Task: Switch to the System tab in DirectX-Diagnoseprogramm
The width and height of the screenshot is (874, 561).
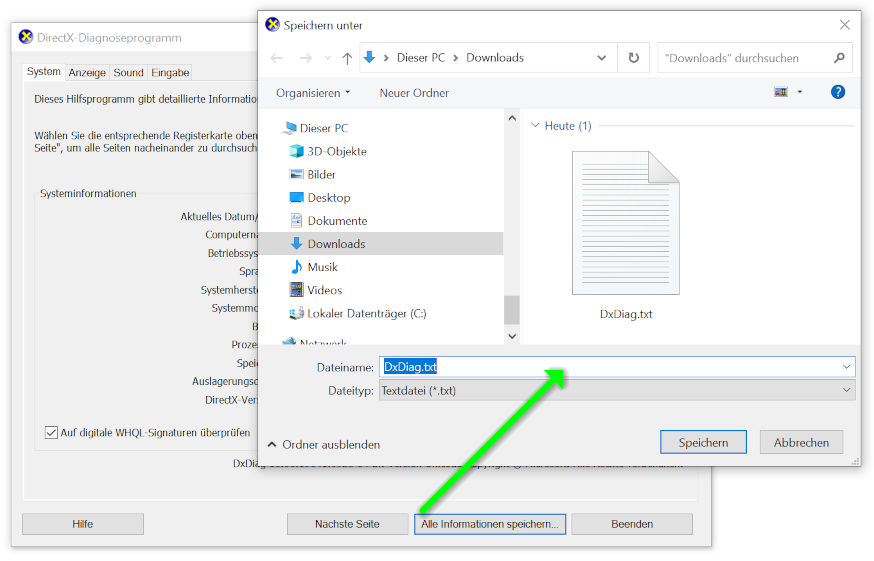Action: (43, 71)
